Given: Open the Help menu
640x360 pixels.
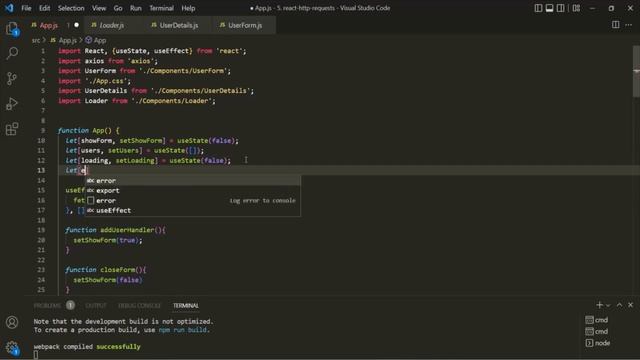Looking at the screenshot, I should [x=188, y=8].
